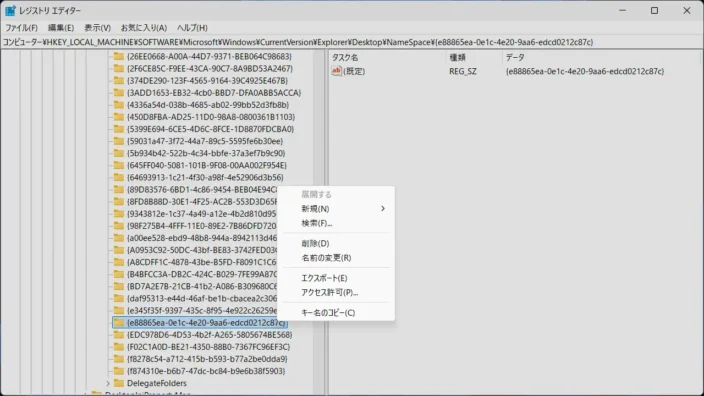Click folder icon of {4336a54d-038b-4685-ab02-99bb52d3fb8b}
The width and height of the screenshot is (704, 396).
(x=119, y=105)
